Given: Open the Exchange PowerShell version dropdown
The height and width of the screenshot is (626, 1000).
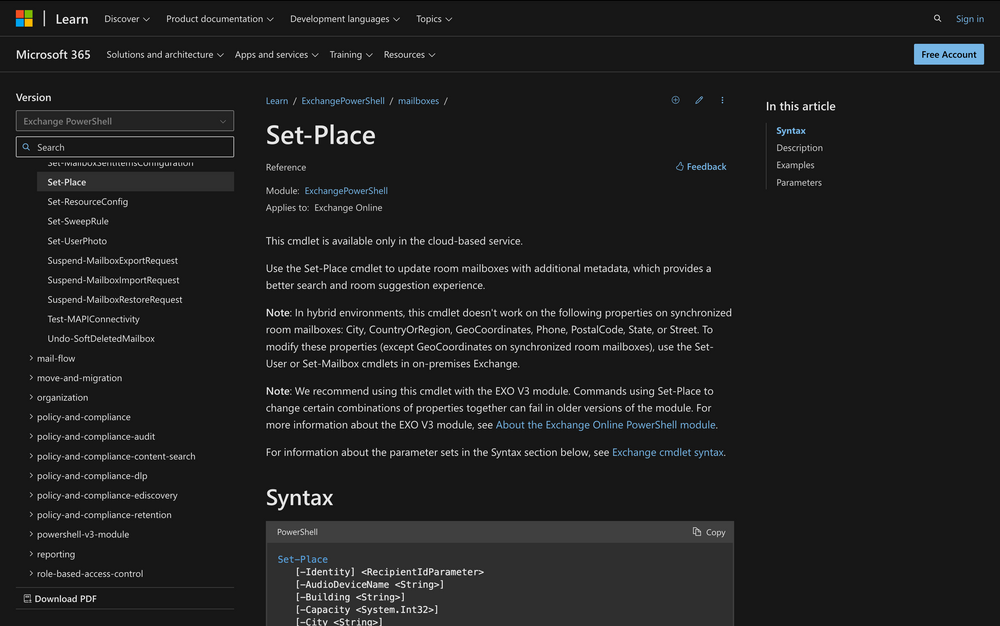Looking at the screenshot, I should pyautogui.click(x=125, y=121).
